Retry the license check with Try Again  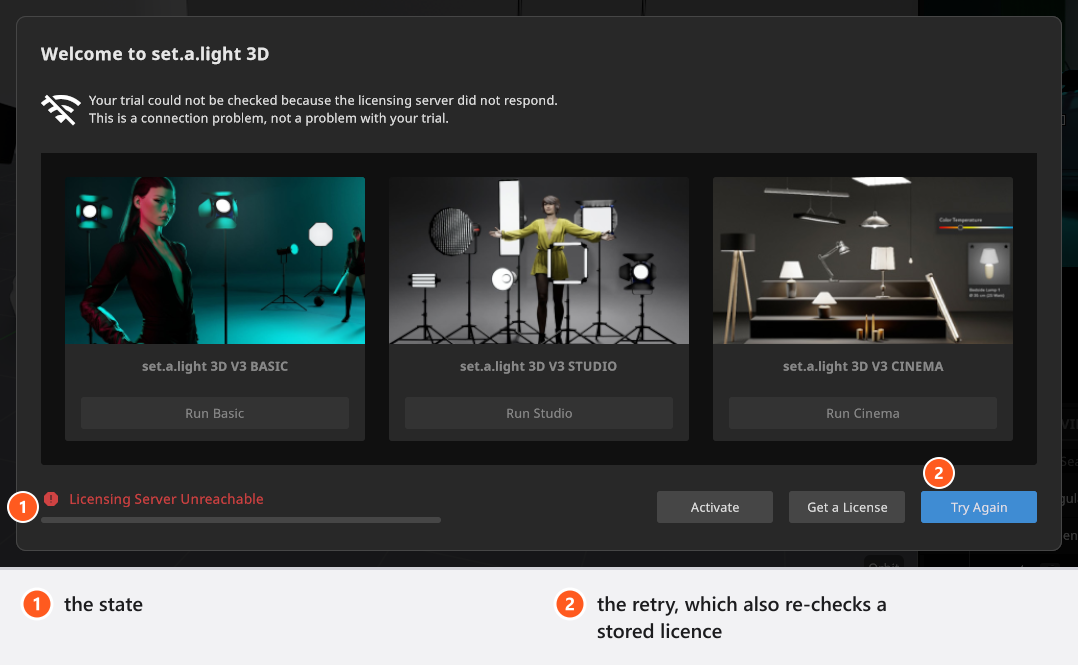pos(979,507)
